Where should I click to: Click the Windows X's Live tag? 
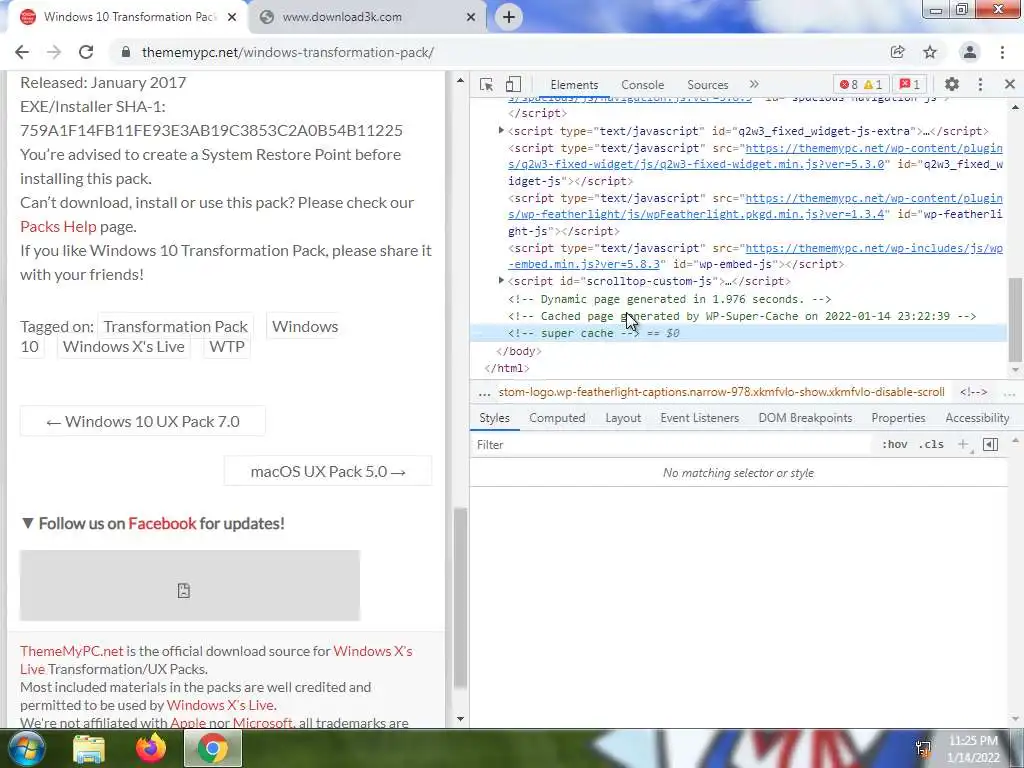point(124,347)
